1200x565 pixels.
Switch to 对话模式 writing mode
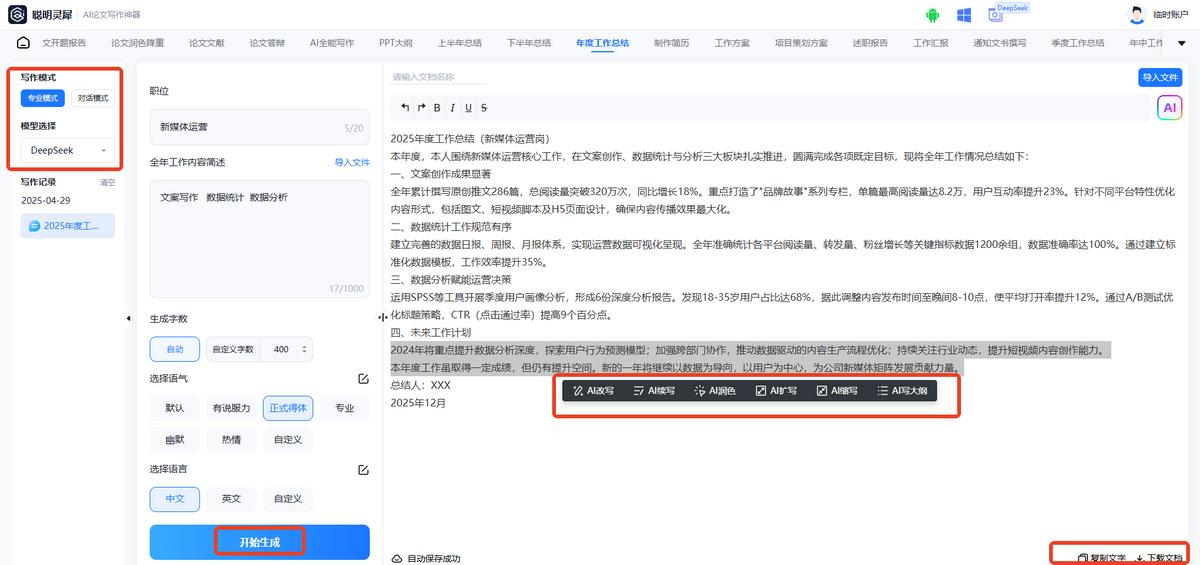tap(93, 98)
